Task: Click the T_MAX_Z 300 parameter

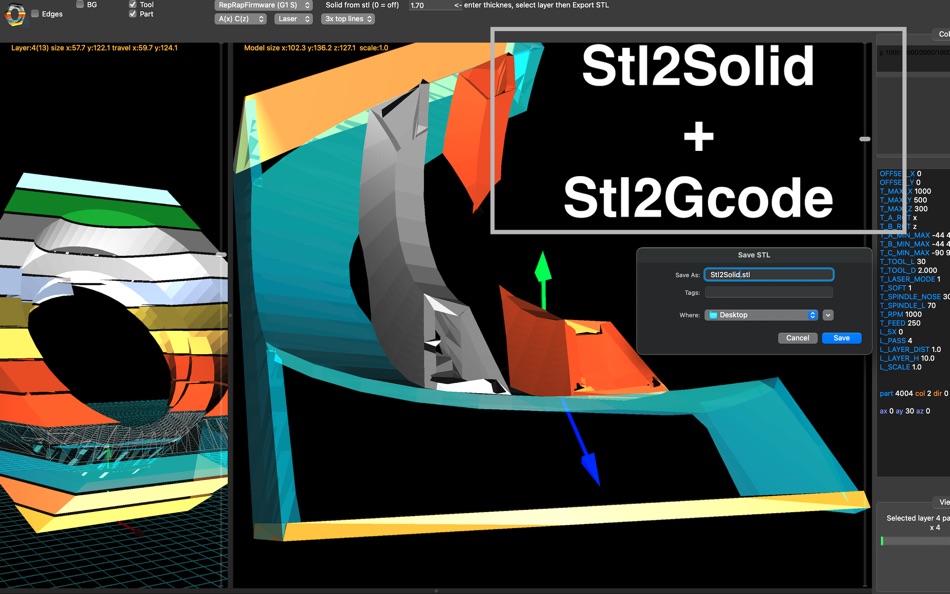Action: point(903,209)
